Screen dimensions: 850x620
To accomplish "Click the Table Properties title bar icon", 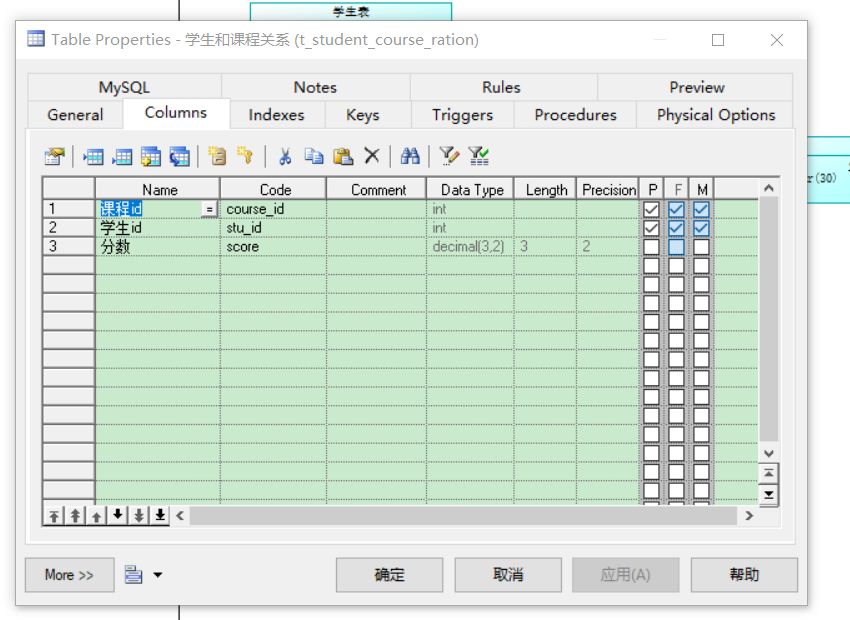I will [36, 39].
